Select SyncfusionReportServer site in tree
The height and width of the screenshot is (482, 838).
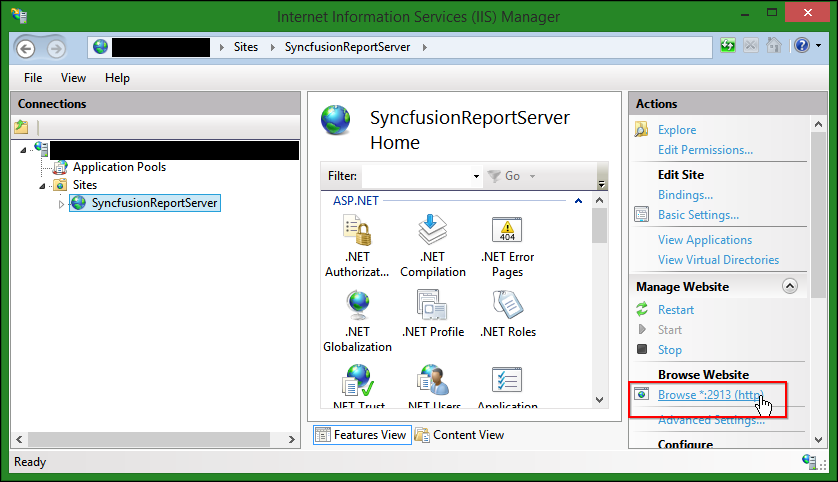tap(154, 203)
